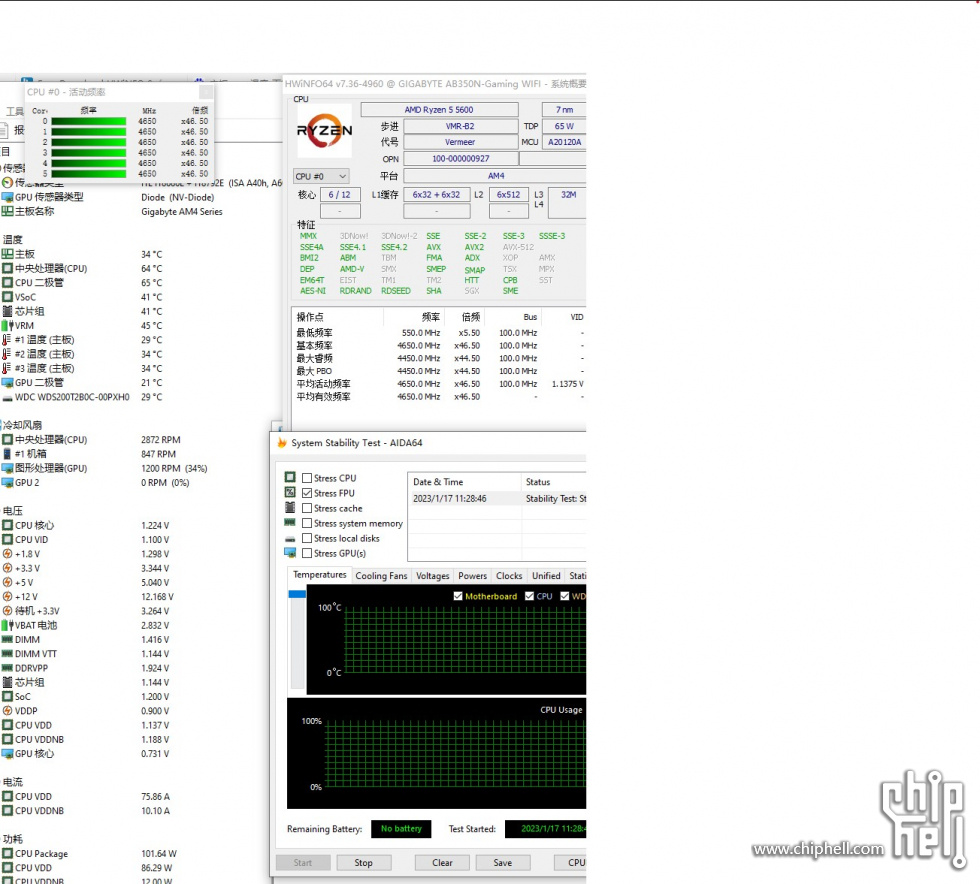The image size is (980, 884).
Task: Toggle Motherboard graph checkbox
Action: pos(458,596)
